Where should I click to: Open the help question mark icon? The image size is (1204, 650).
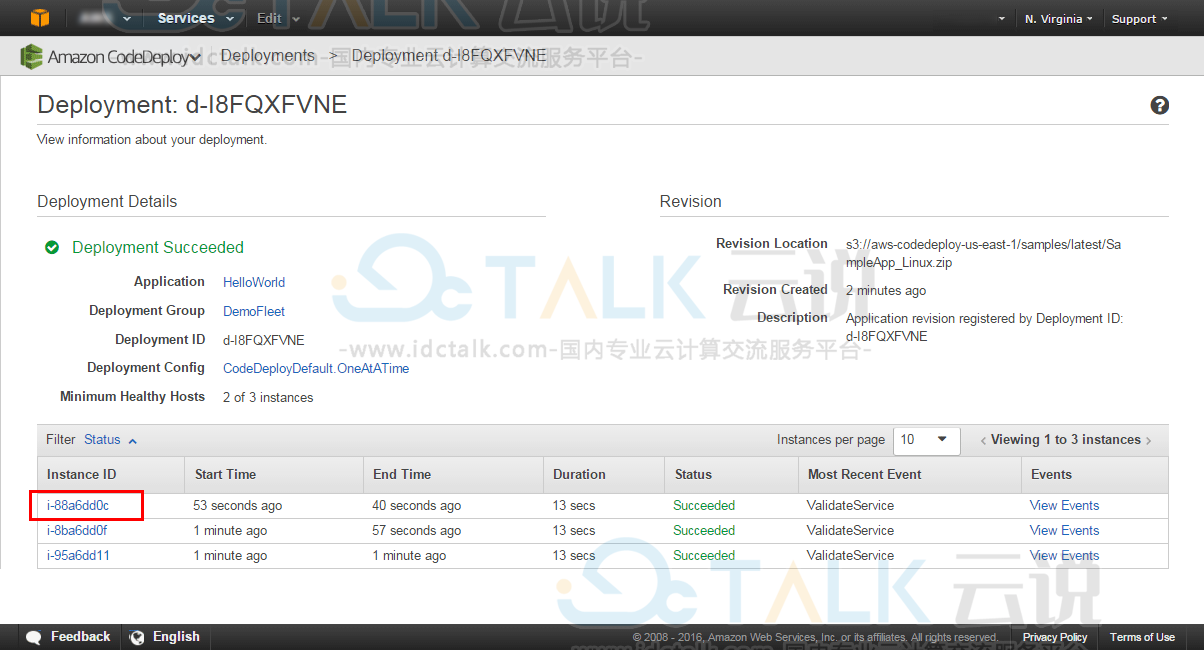[x=1160, y=105]
